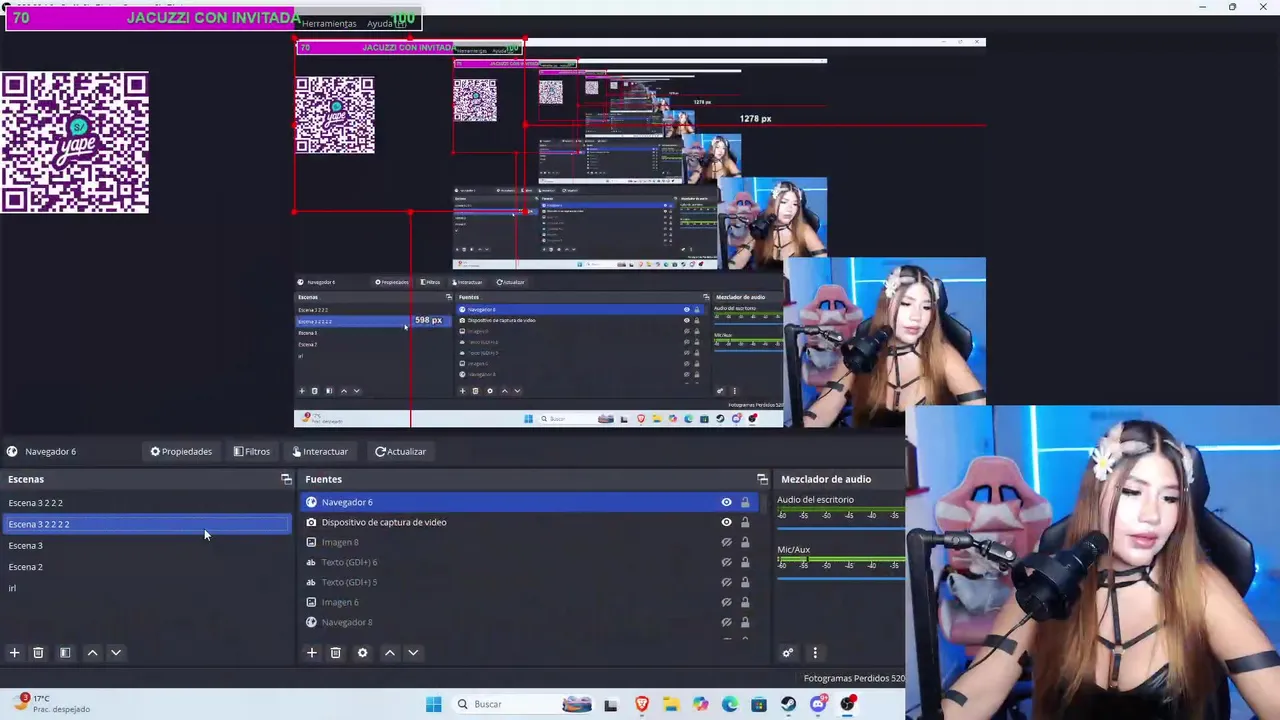The height and width of the screenshot is (720, 1280).
Task: Toggle lock on Texto (GDI+) 5 source
Action: point(745,582)
